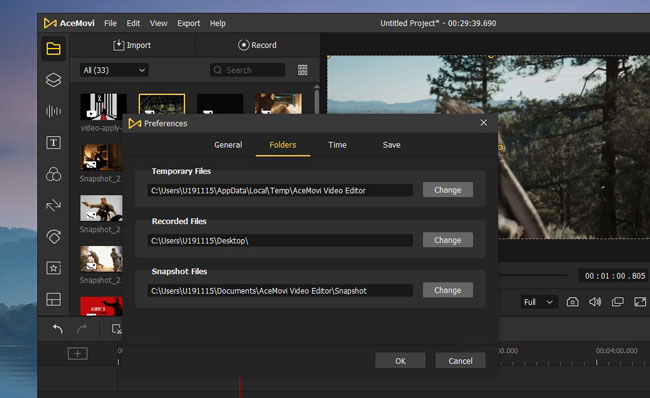Switch to the Save preferences tab
Image resolution: width=650 pixels, height=398 pixels.
pyautogui.click(x=391, y=145)
